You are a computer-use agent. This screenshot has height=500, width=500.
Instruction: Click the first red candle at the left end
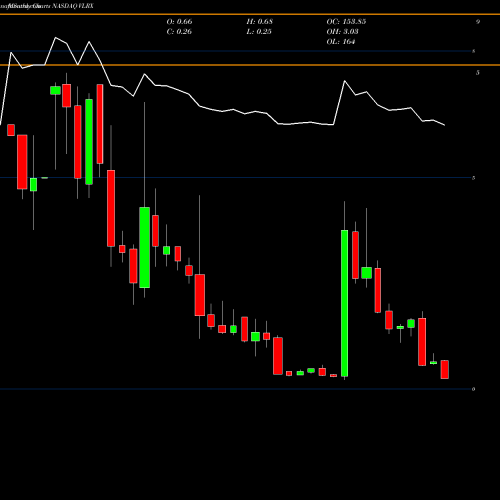[x=11, y=130]
